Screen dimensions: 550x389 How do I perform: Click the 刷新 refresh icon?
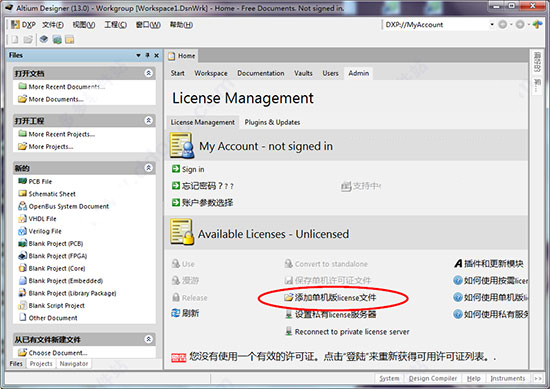175,313
